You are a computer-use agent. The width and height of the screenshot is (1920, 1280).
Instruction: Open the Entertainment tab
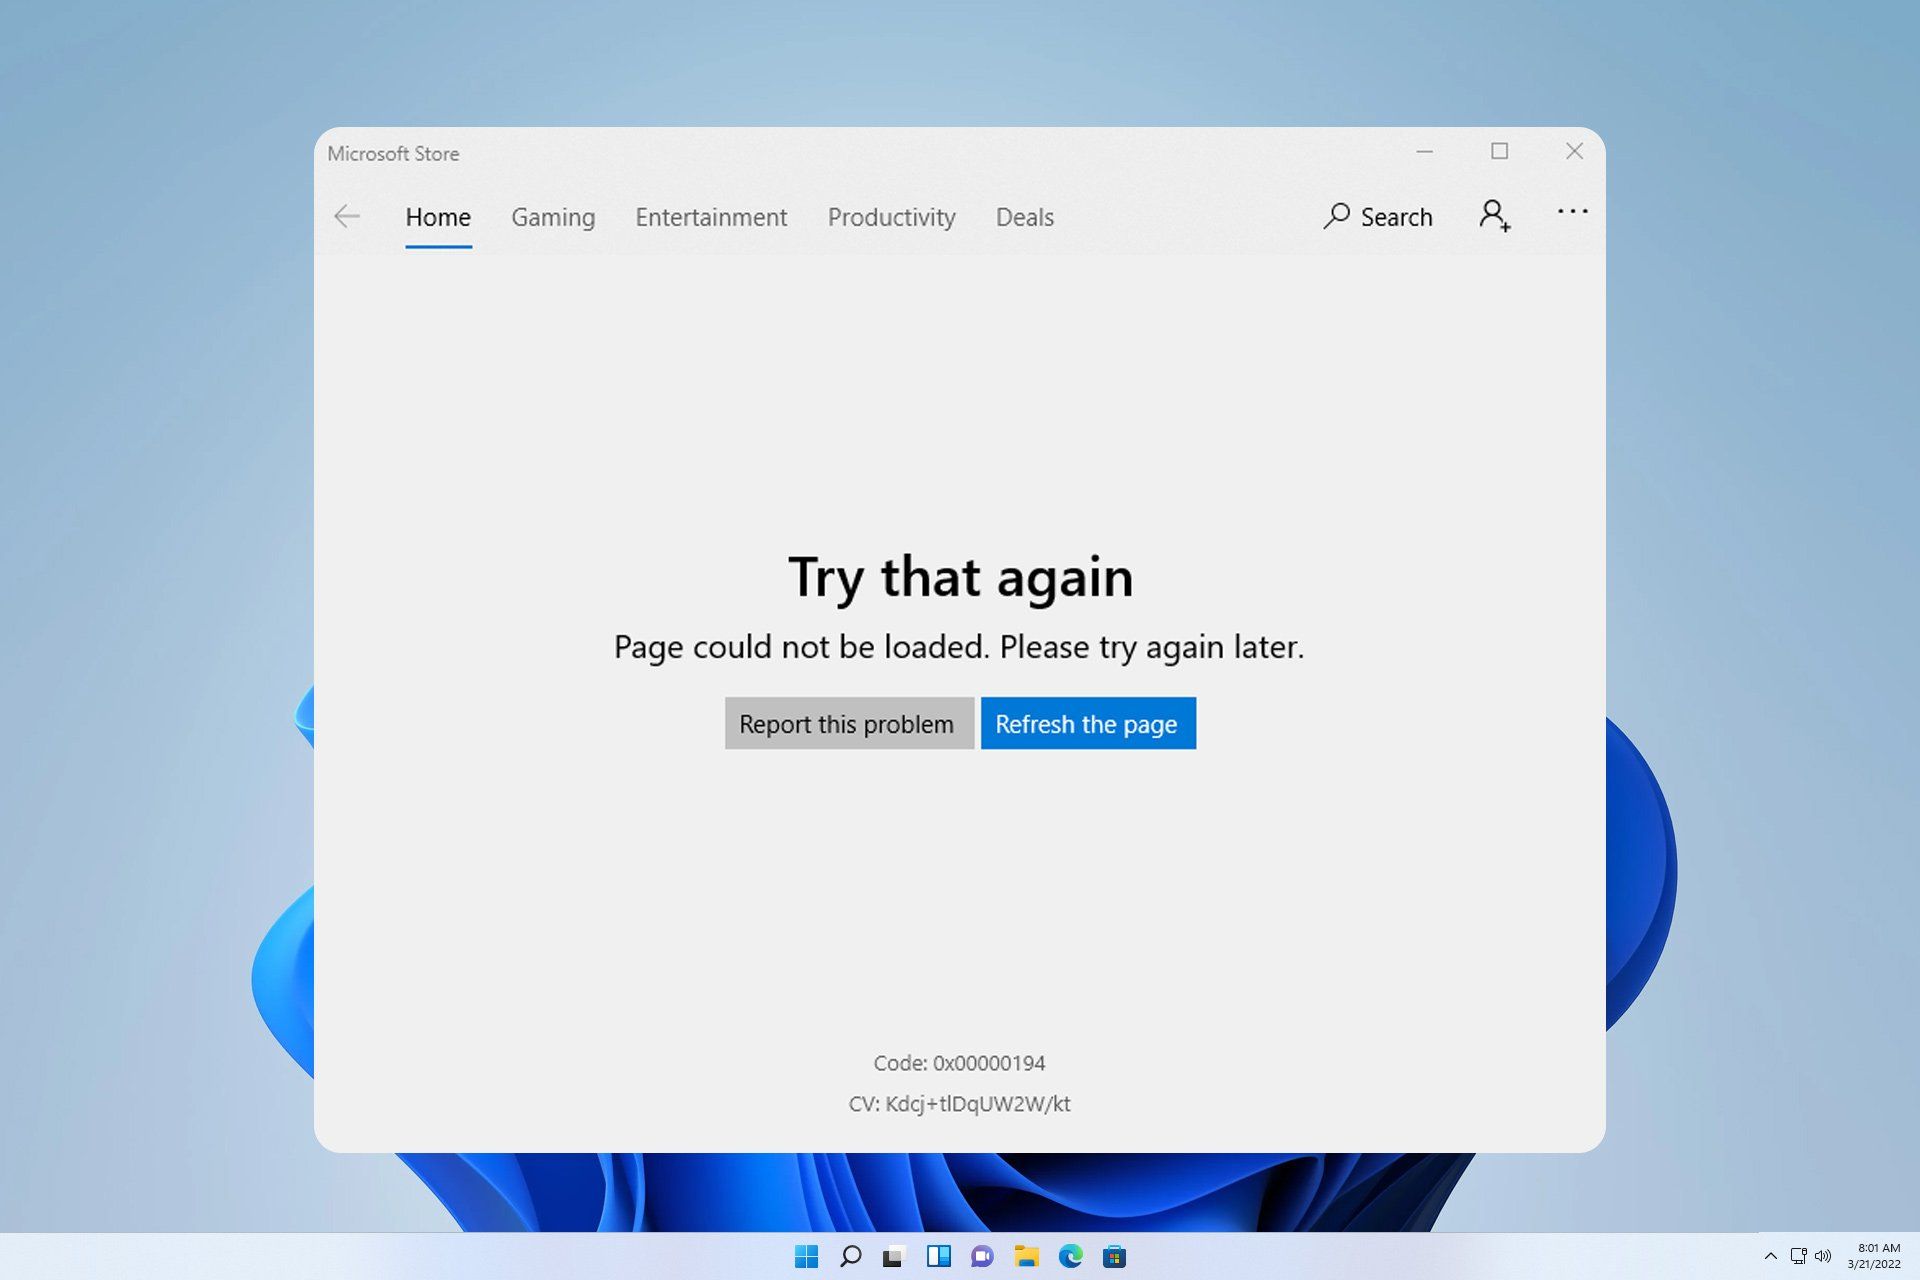(711, 217)
